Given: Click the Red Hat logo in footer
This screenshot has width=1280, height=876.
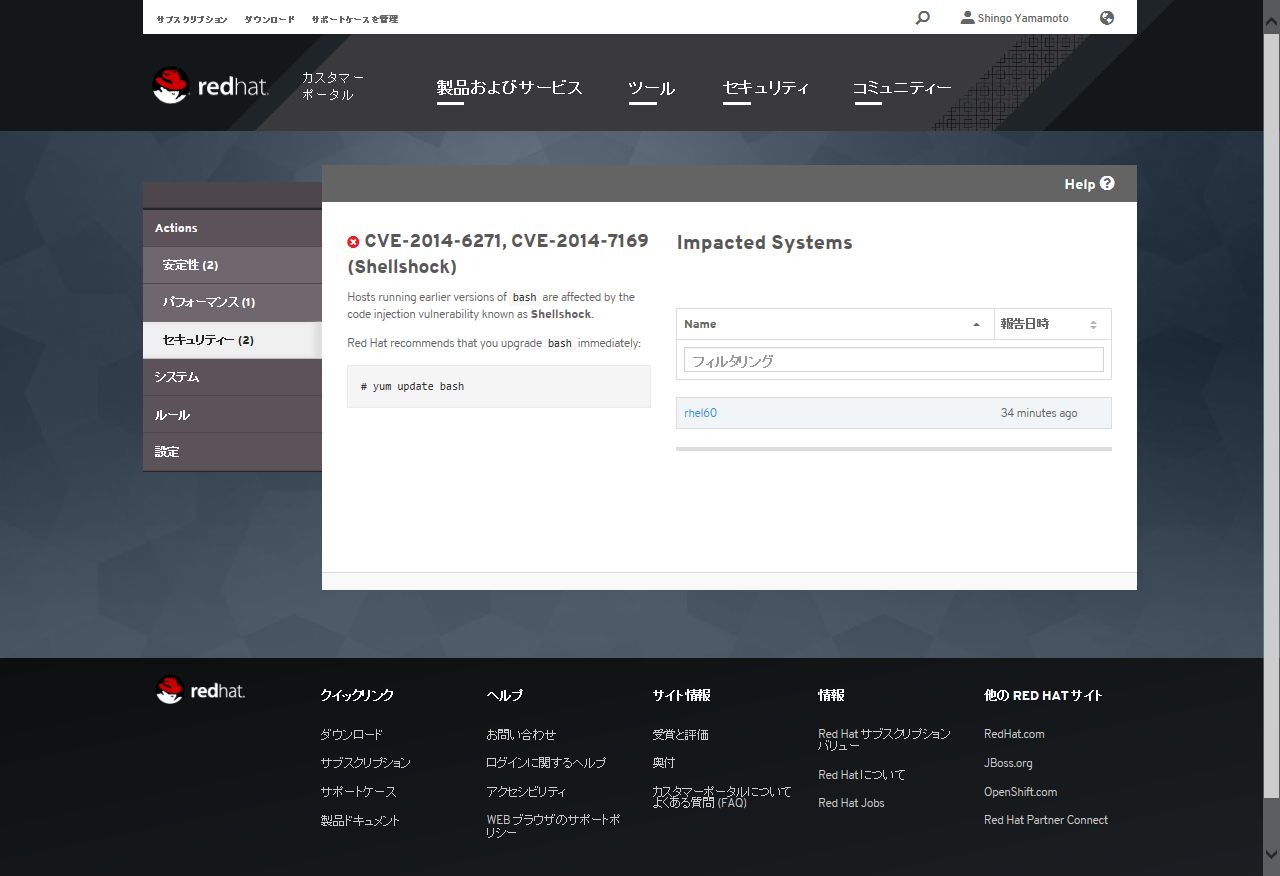Looking at the screenshot, I should tap(200, 690).
